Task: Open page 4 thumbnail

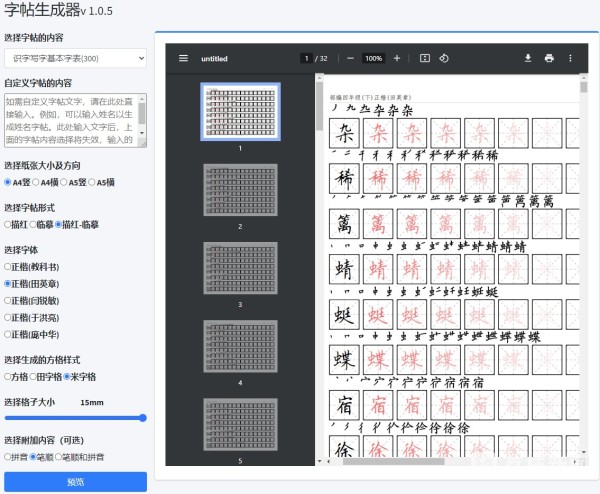Action: 240,346
